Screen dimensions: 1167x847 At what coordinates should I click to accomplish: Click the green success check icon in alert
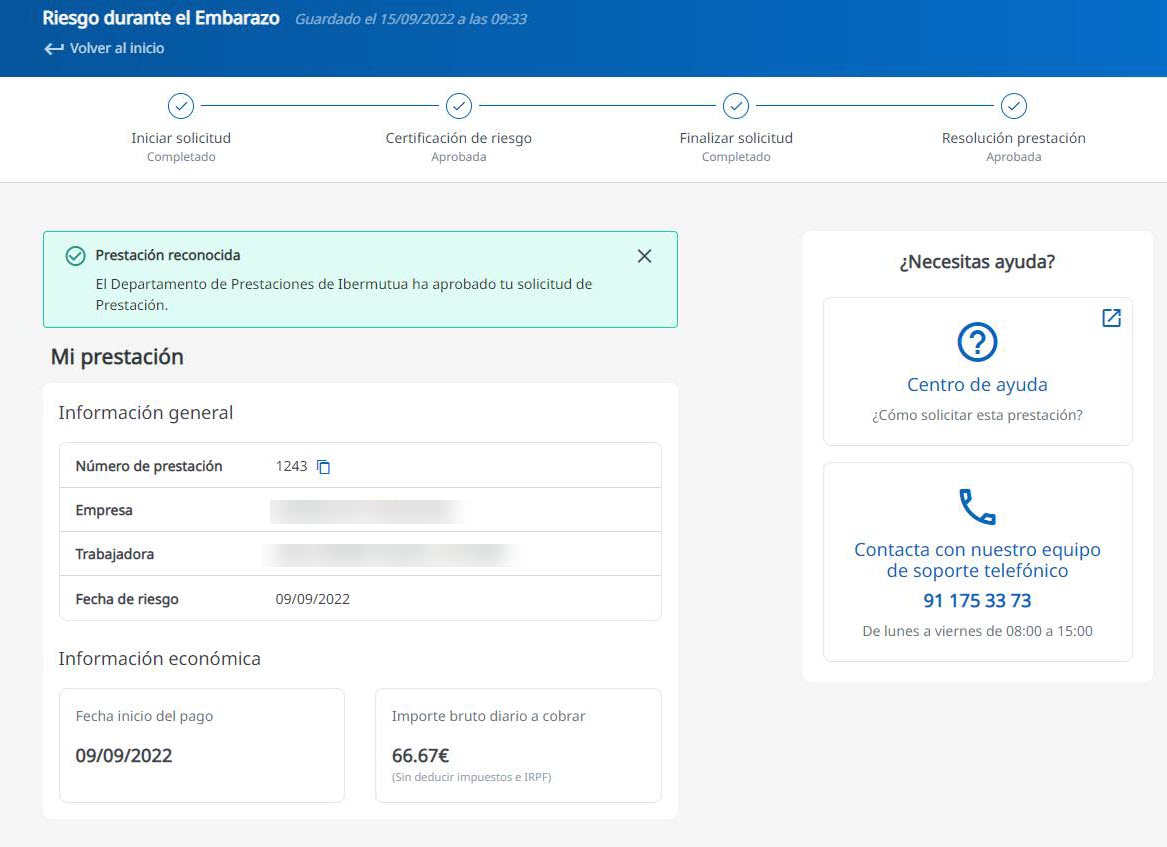click(x=75, y=256)
